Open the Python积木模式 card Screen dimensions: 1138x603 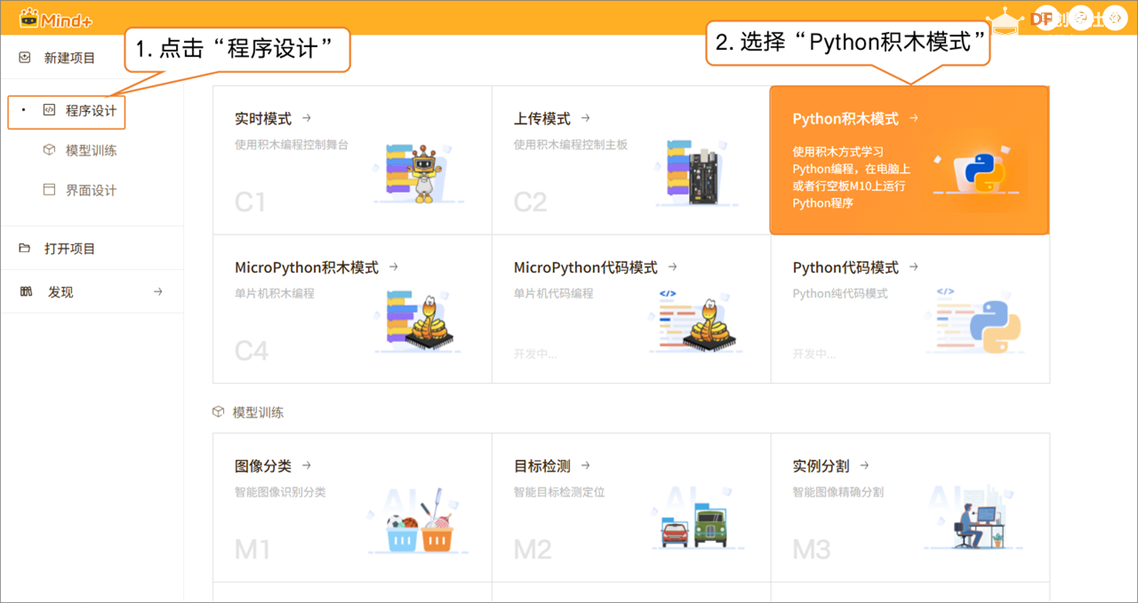pyautogui.click(x=909, y=160)
